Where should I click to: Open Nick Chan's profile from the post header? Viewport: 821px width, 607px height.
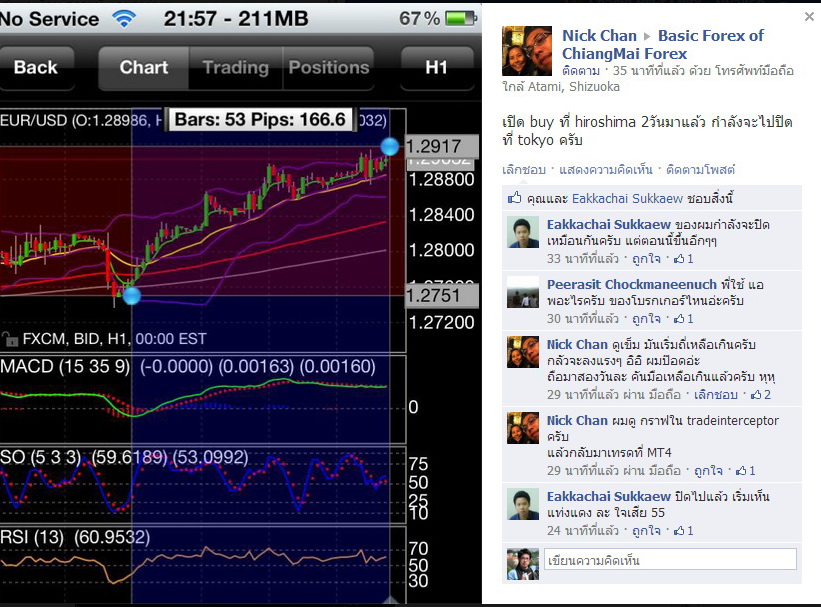[x=600, y=36]
